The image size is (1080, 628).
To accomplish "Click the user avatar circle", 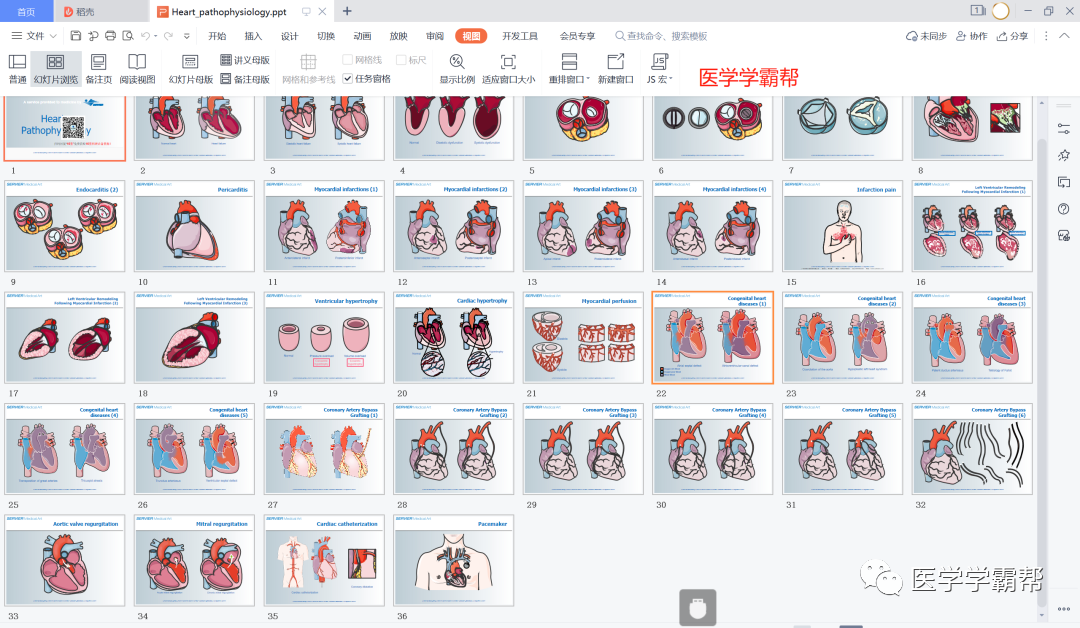I will point(1001,11).
